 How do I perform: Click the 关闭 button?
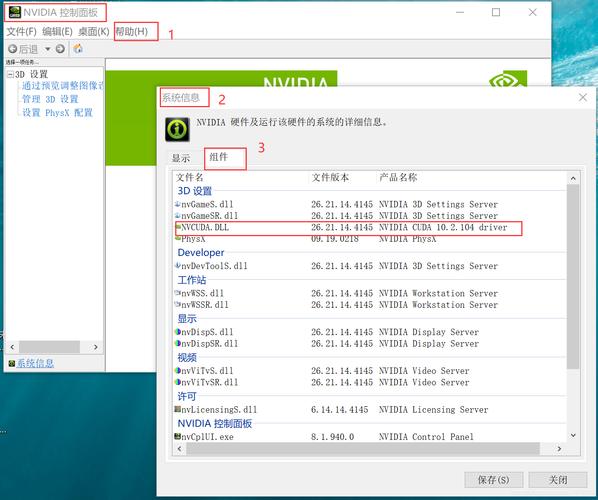558,480
